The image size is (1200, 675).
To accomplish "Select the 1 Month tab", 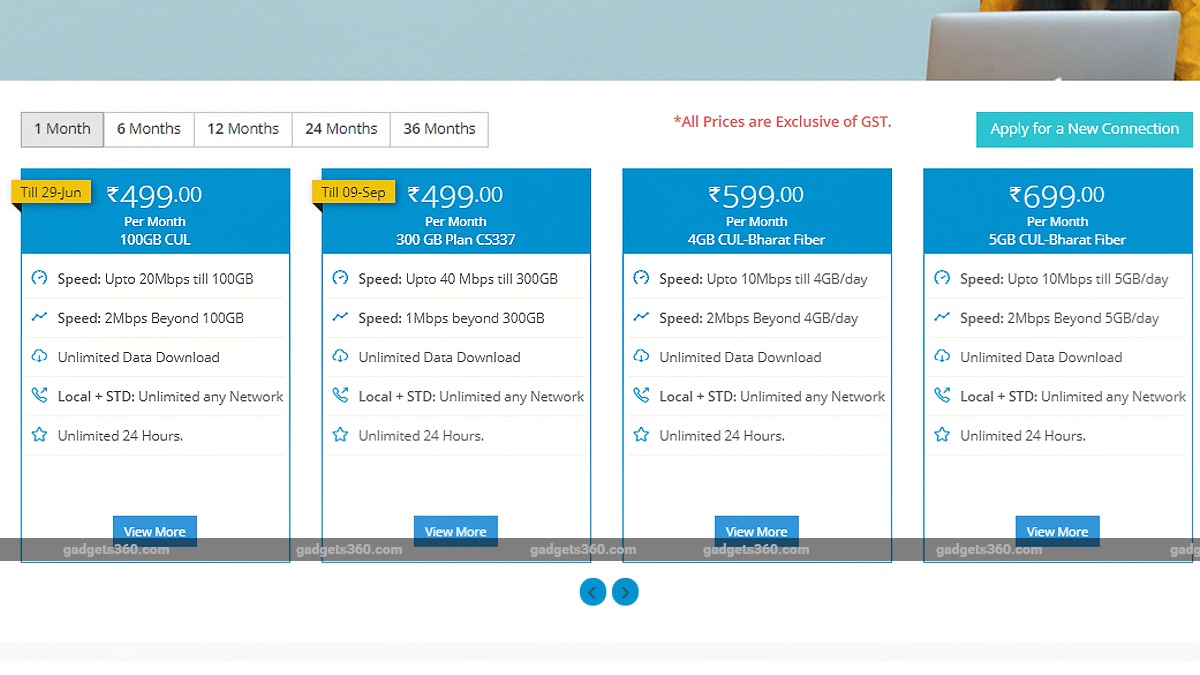I will coord(62,129).
